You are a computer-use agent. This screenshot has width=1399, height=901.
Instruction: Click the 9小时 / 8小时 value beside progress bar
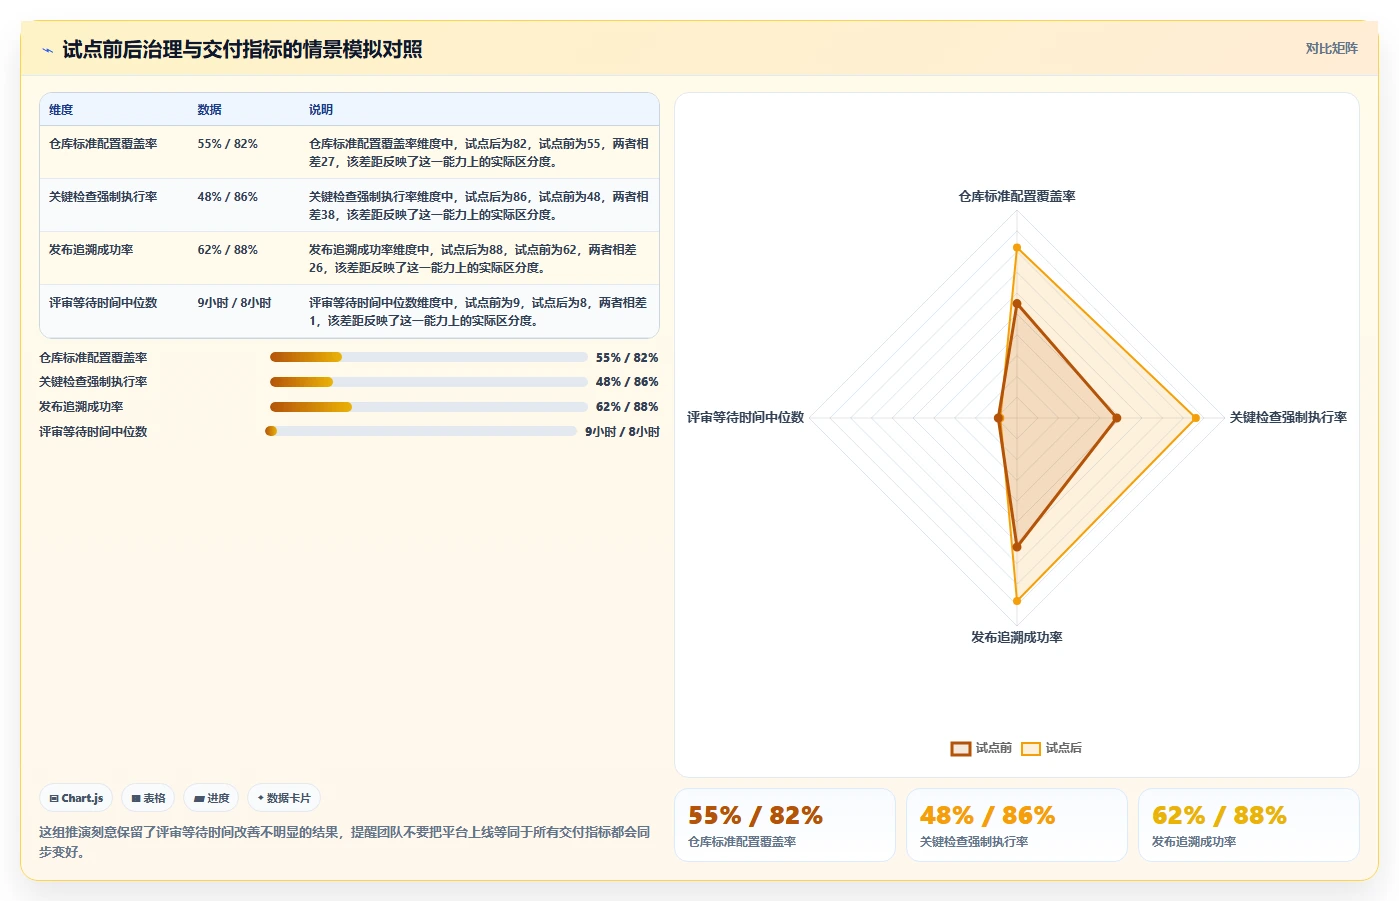(x=622, y=432)
